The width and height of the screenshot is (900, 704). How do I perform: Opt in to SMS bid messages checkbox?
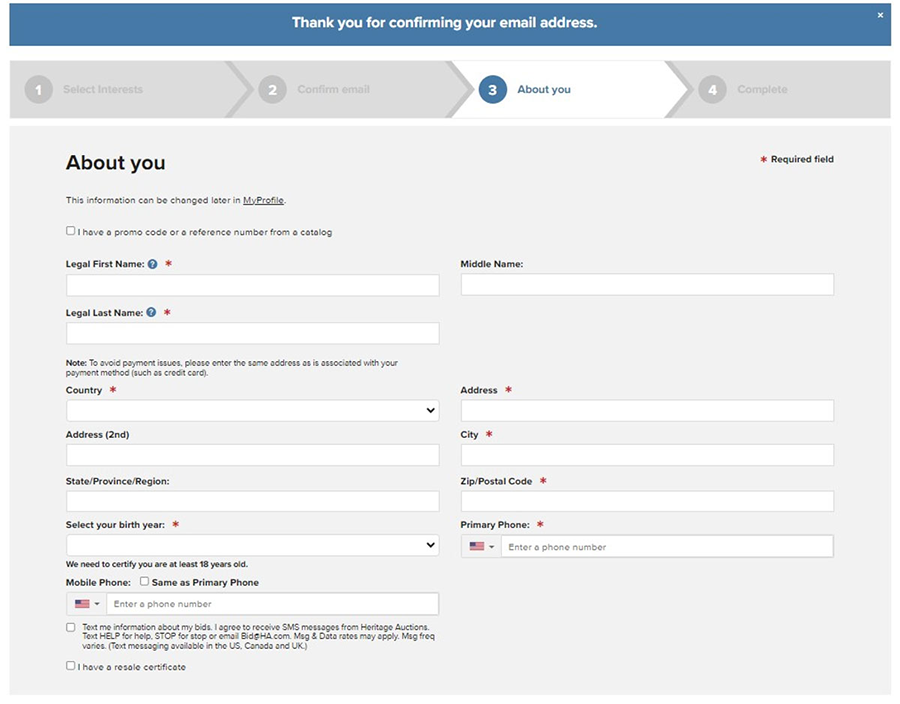coord(71,627)
